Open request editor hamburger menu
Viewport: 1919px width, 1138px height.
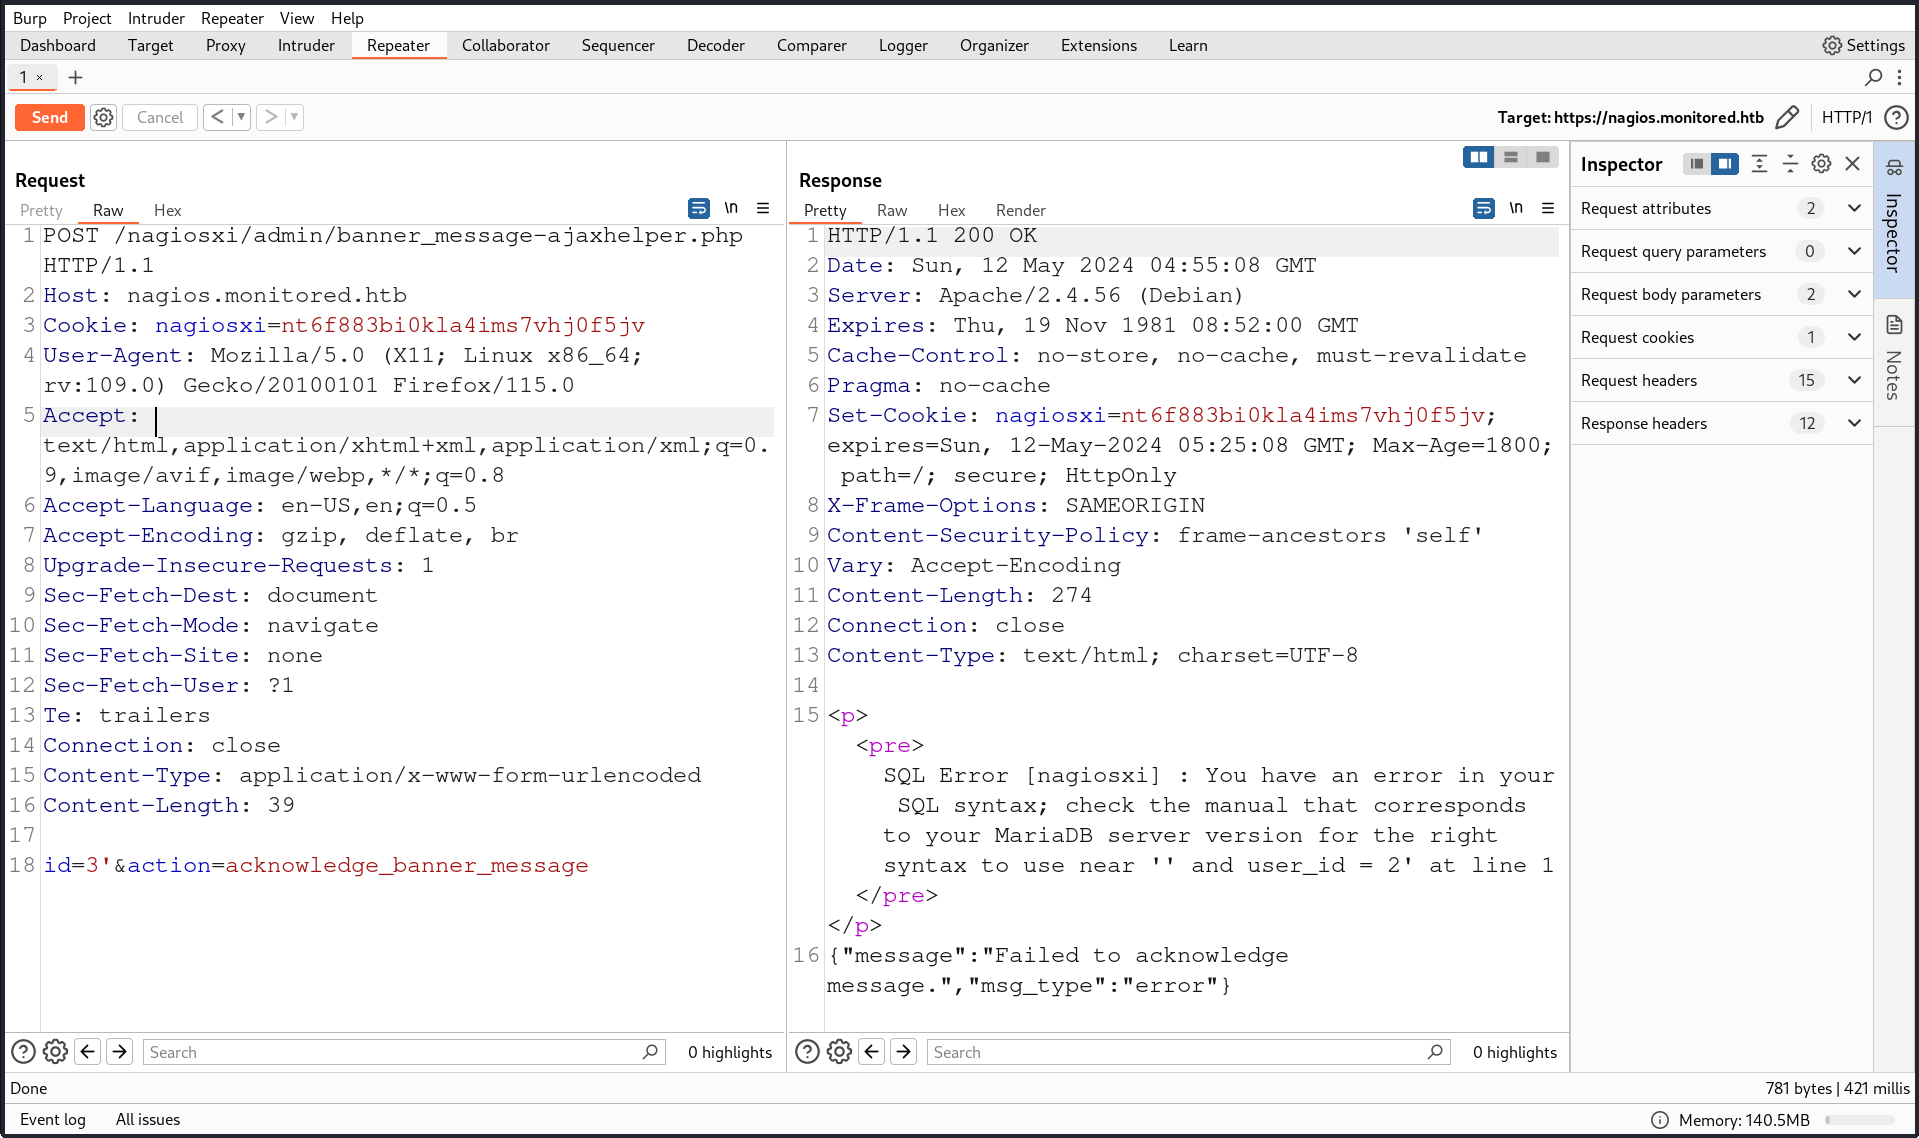(x=763, y=208)
